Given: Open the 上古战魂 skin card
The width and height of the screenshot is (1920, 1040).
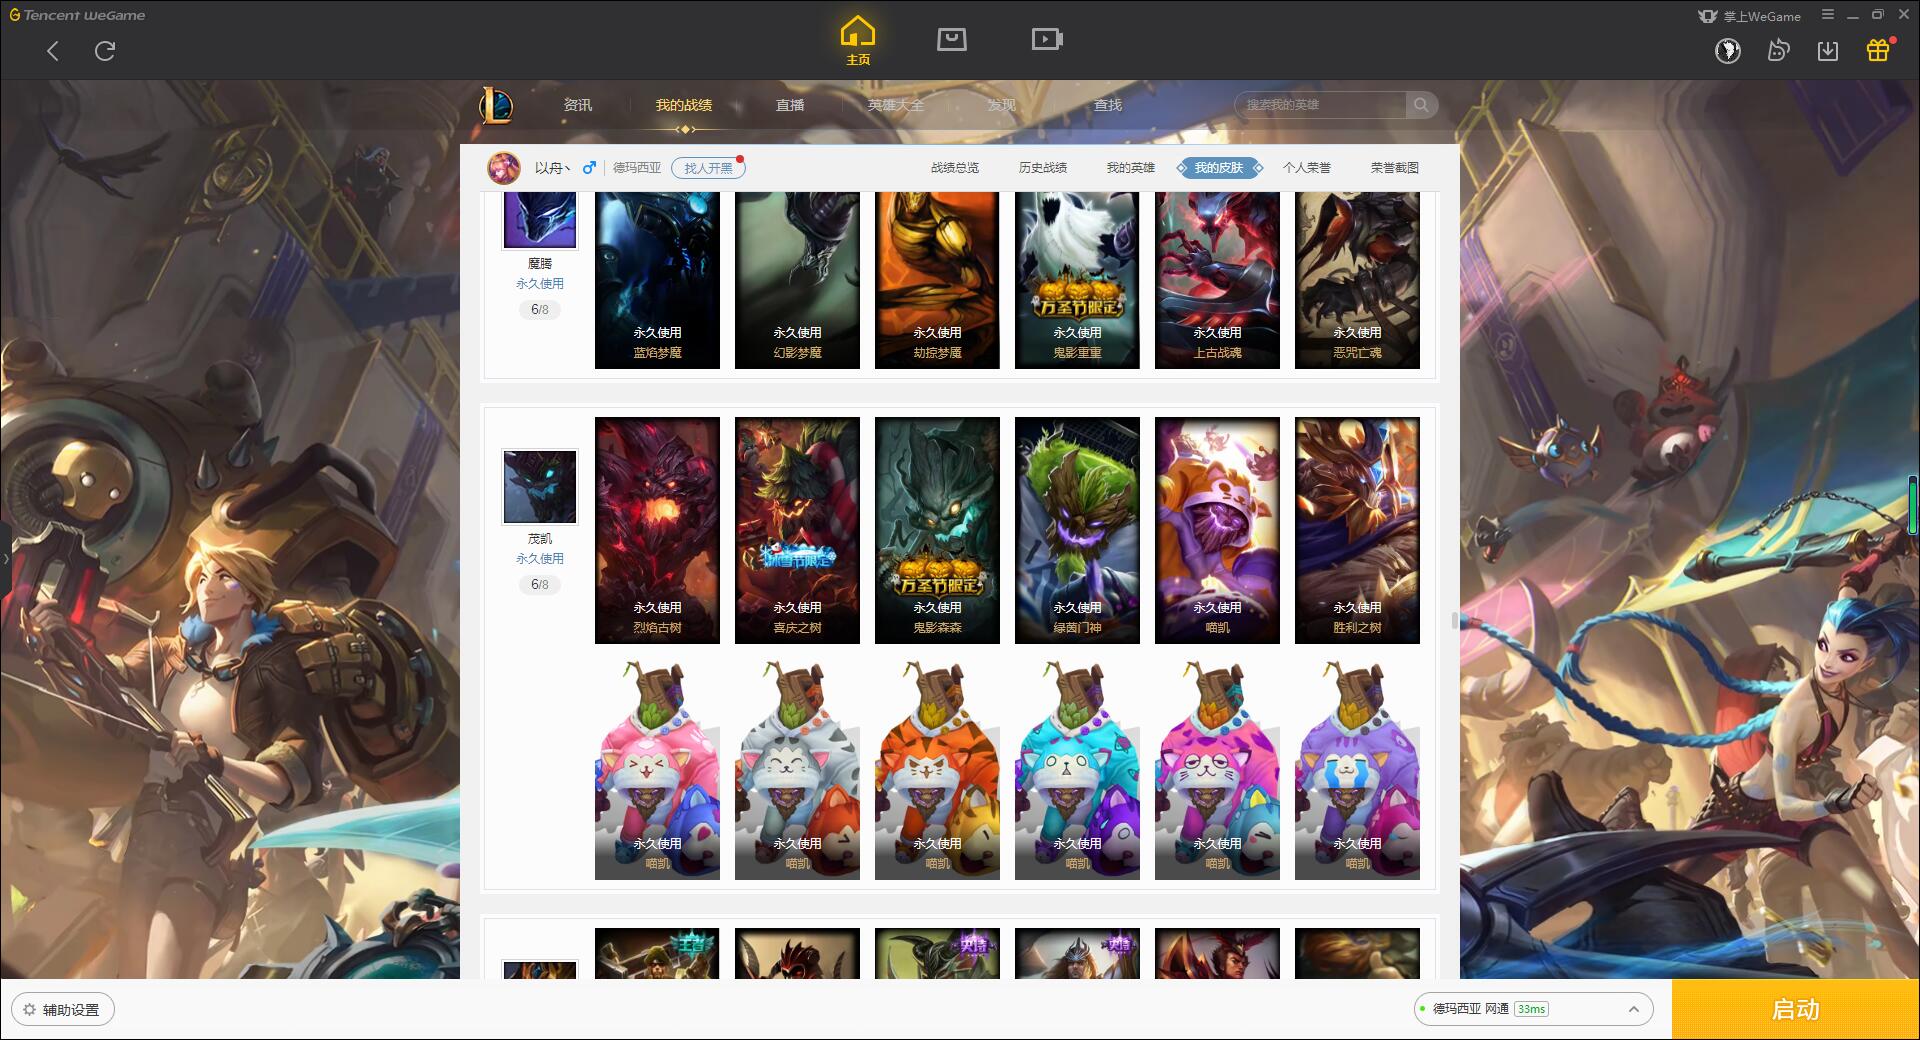Looking at the screenshot, I should [1217, 281].
